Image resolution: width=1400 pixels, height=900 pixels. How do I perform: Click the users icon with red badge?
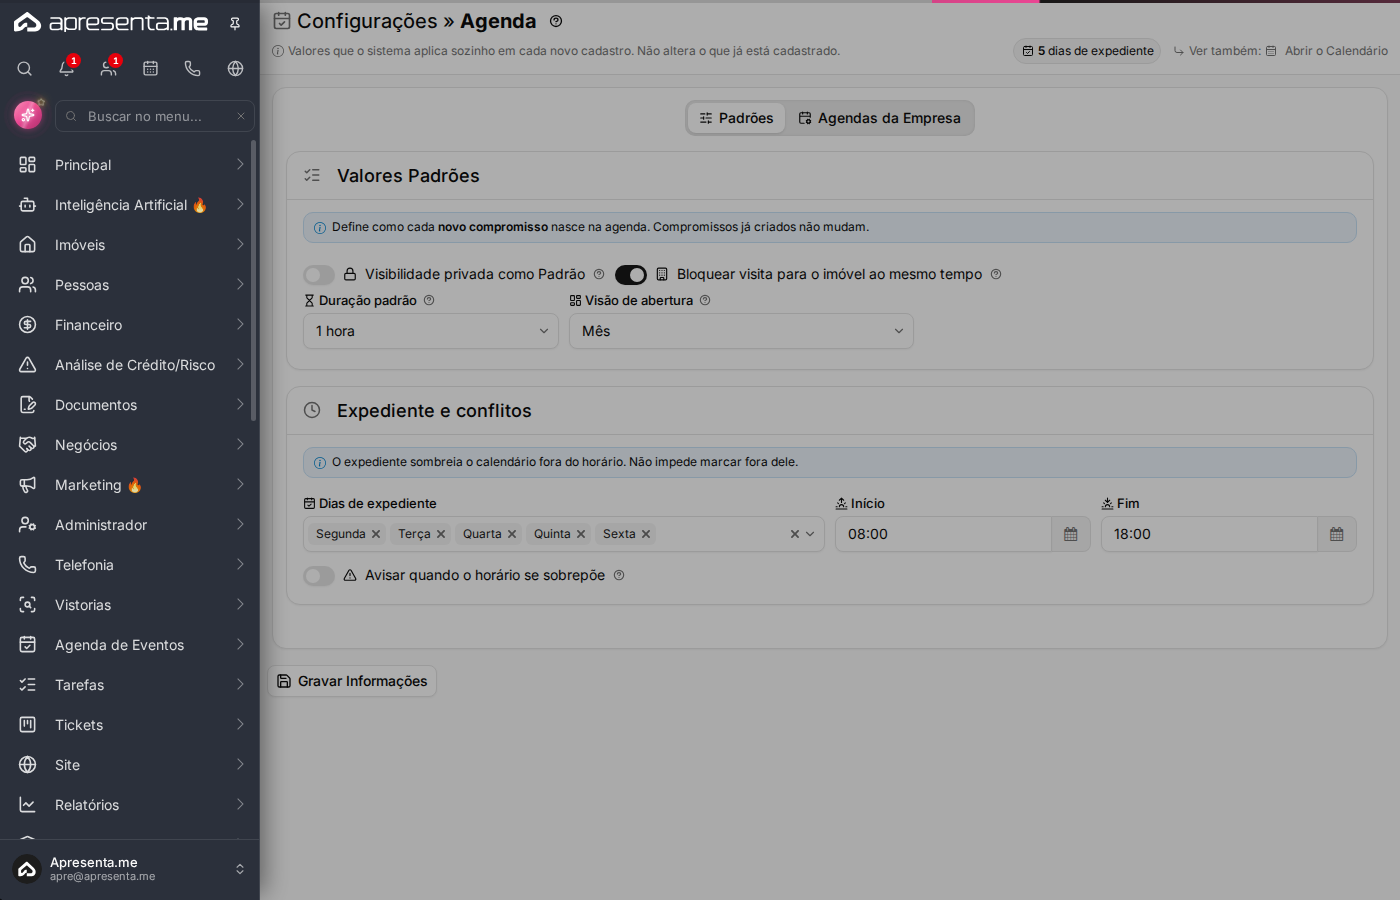point(109,69)
